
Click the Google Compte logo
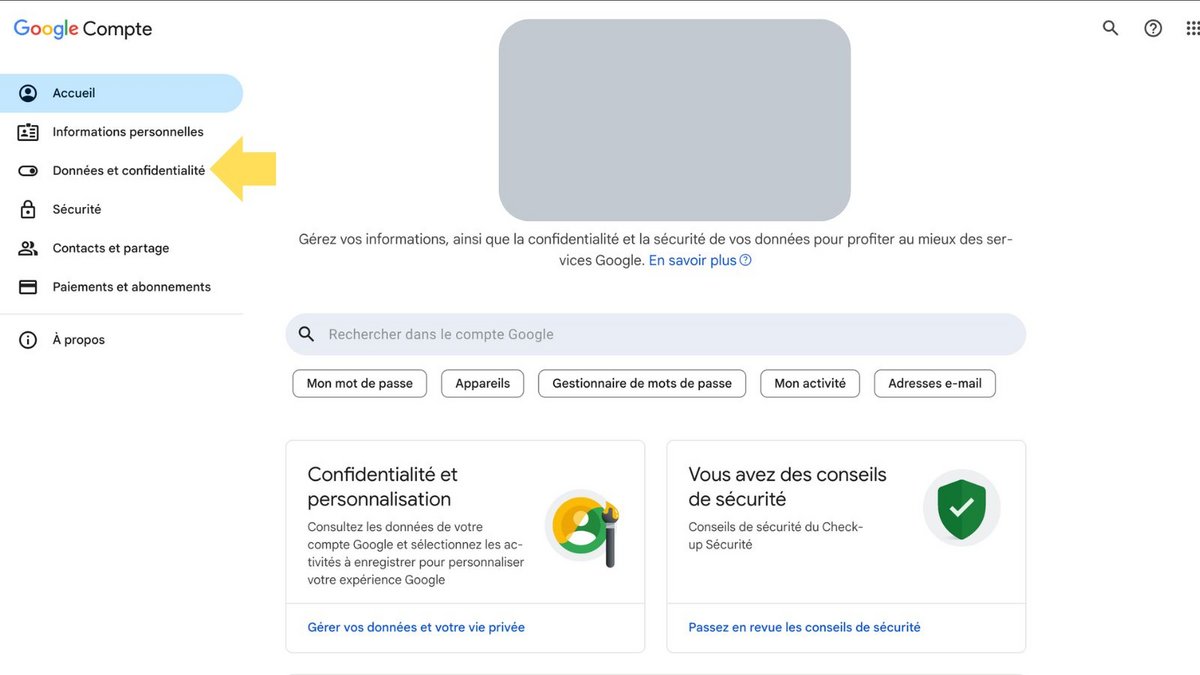point(82,28)
